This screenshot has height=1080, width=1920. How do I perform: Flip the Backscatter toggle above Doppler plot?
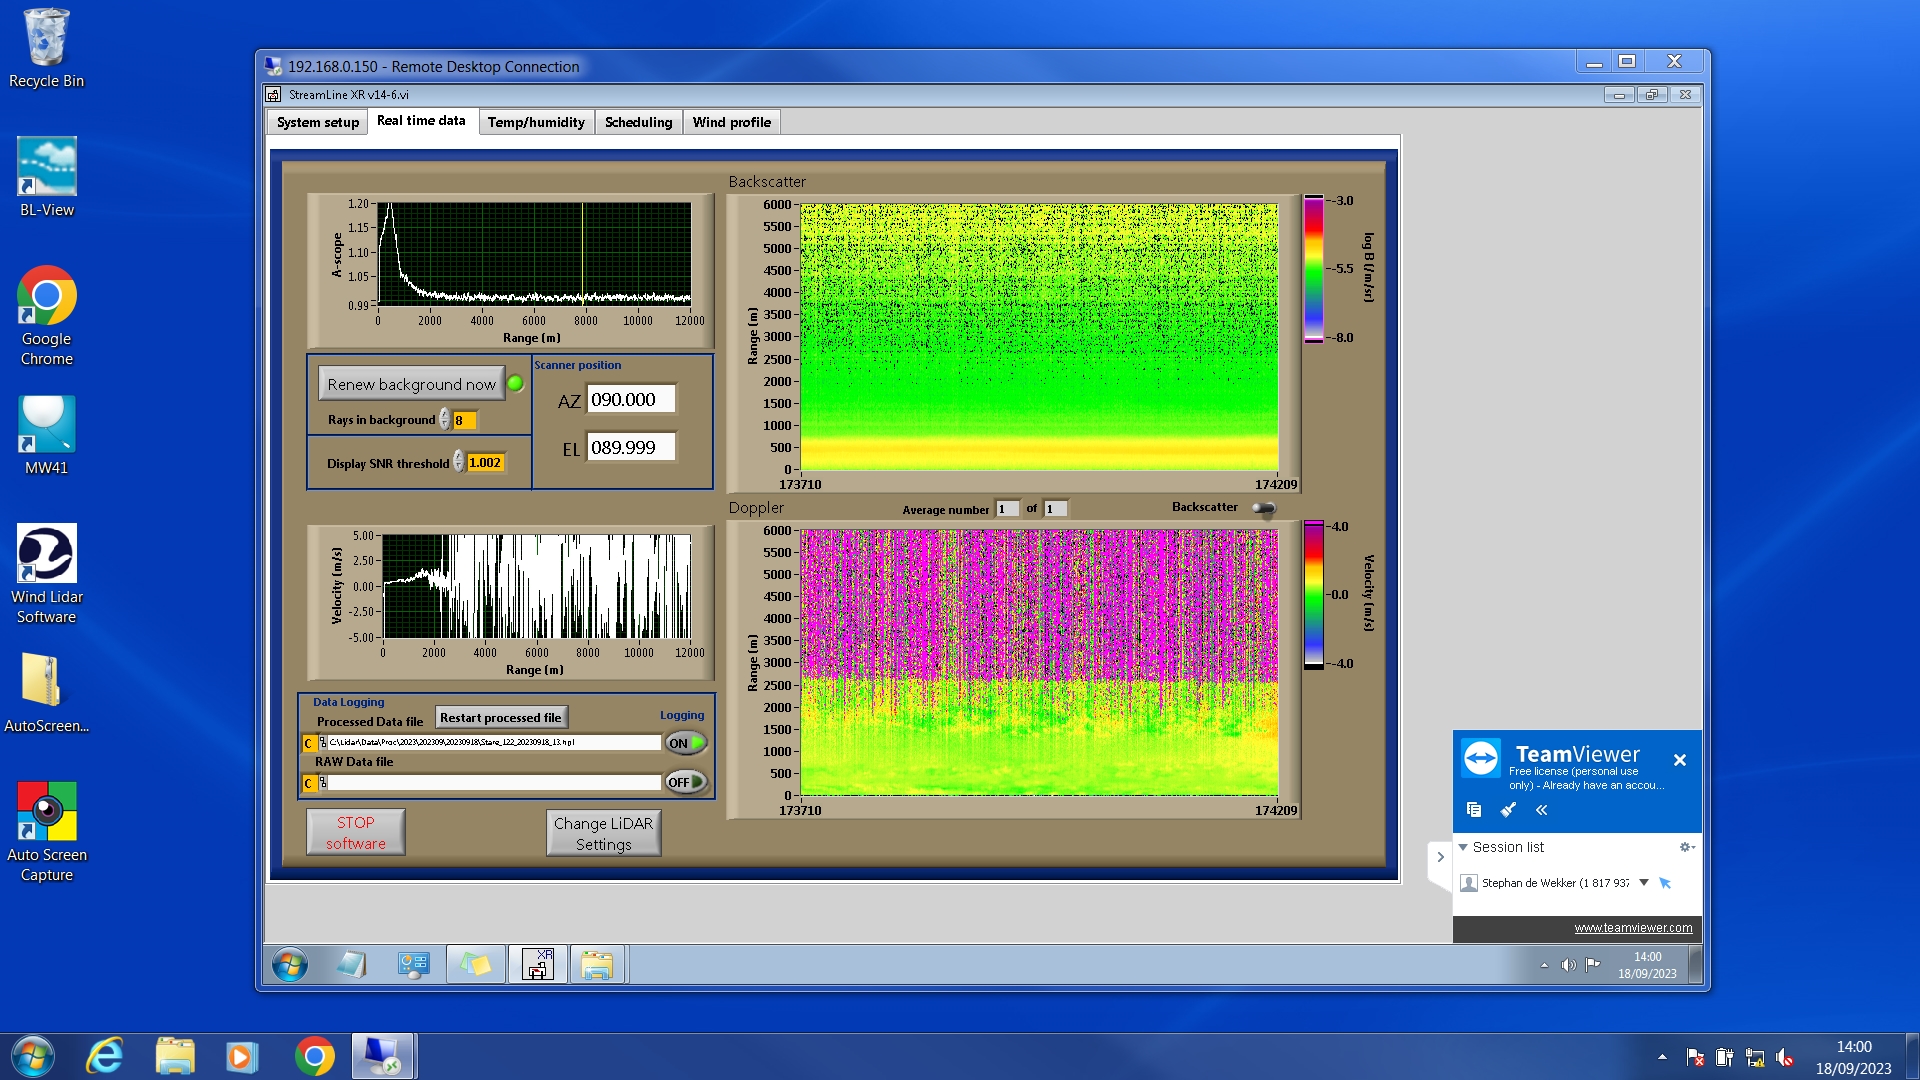point(1264,509)
